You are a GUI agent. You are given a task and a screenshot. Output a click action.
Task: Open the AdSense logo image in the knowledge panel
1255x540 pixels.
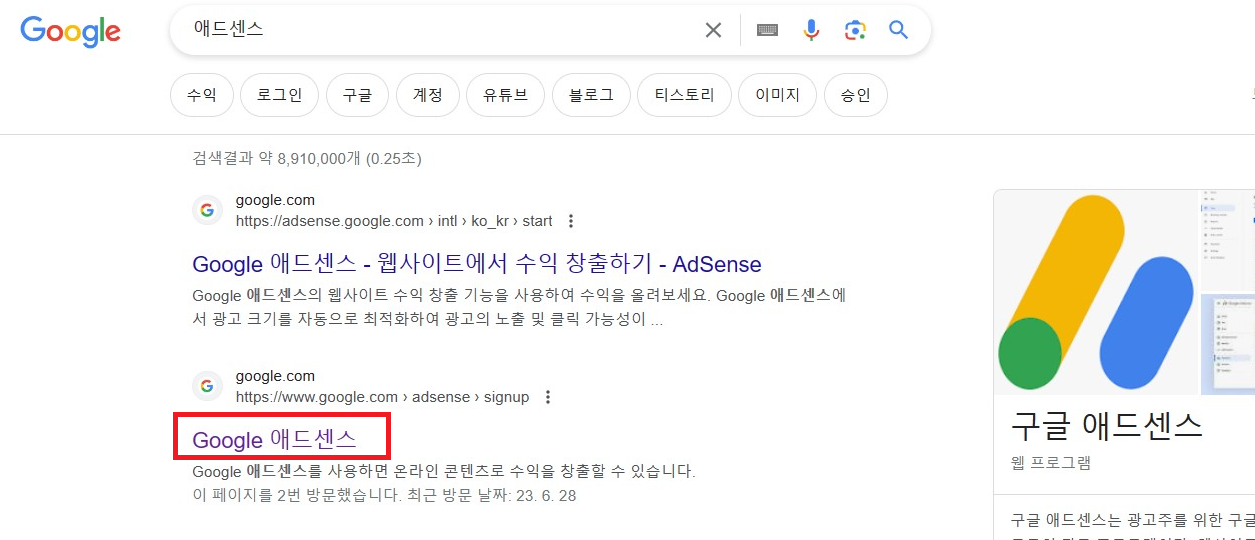tap(1096, 293)
